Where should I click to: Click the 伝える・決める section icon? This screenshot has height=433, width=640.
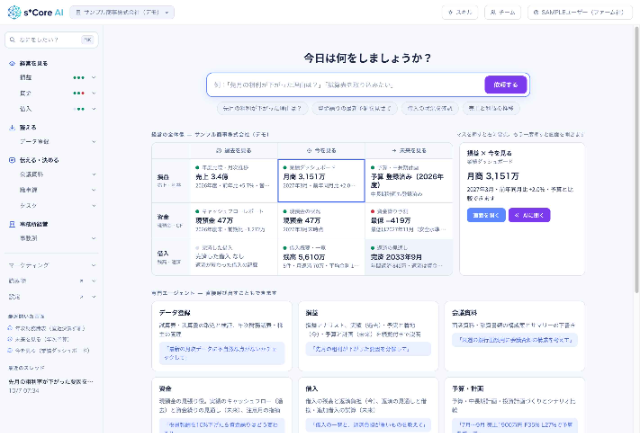(x=12, y=160)
